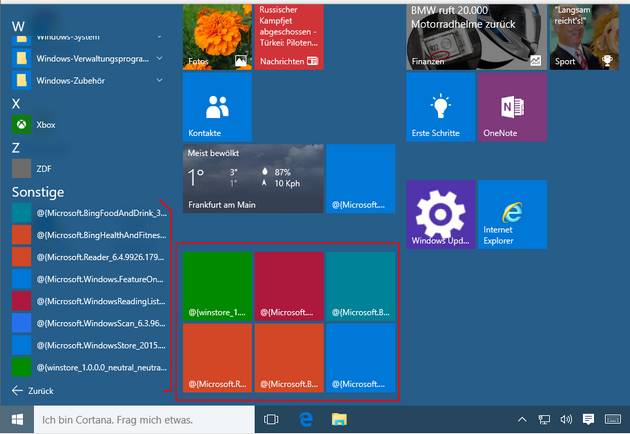Open the Action Center notification icon
630x434 pixels.
tap(588, 420)
